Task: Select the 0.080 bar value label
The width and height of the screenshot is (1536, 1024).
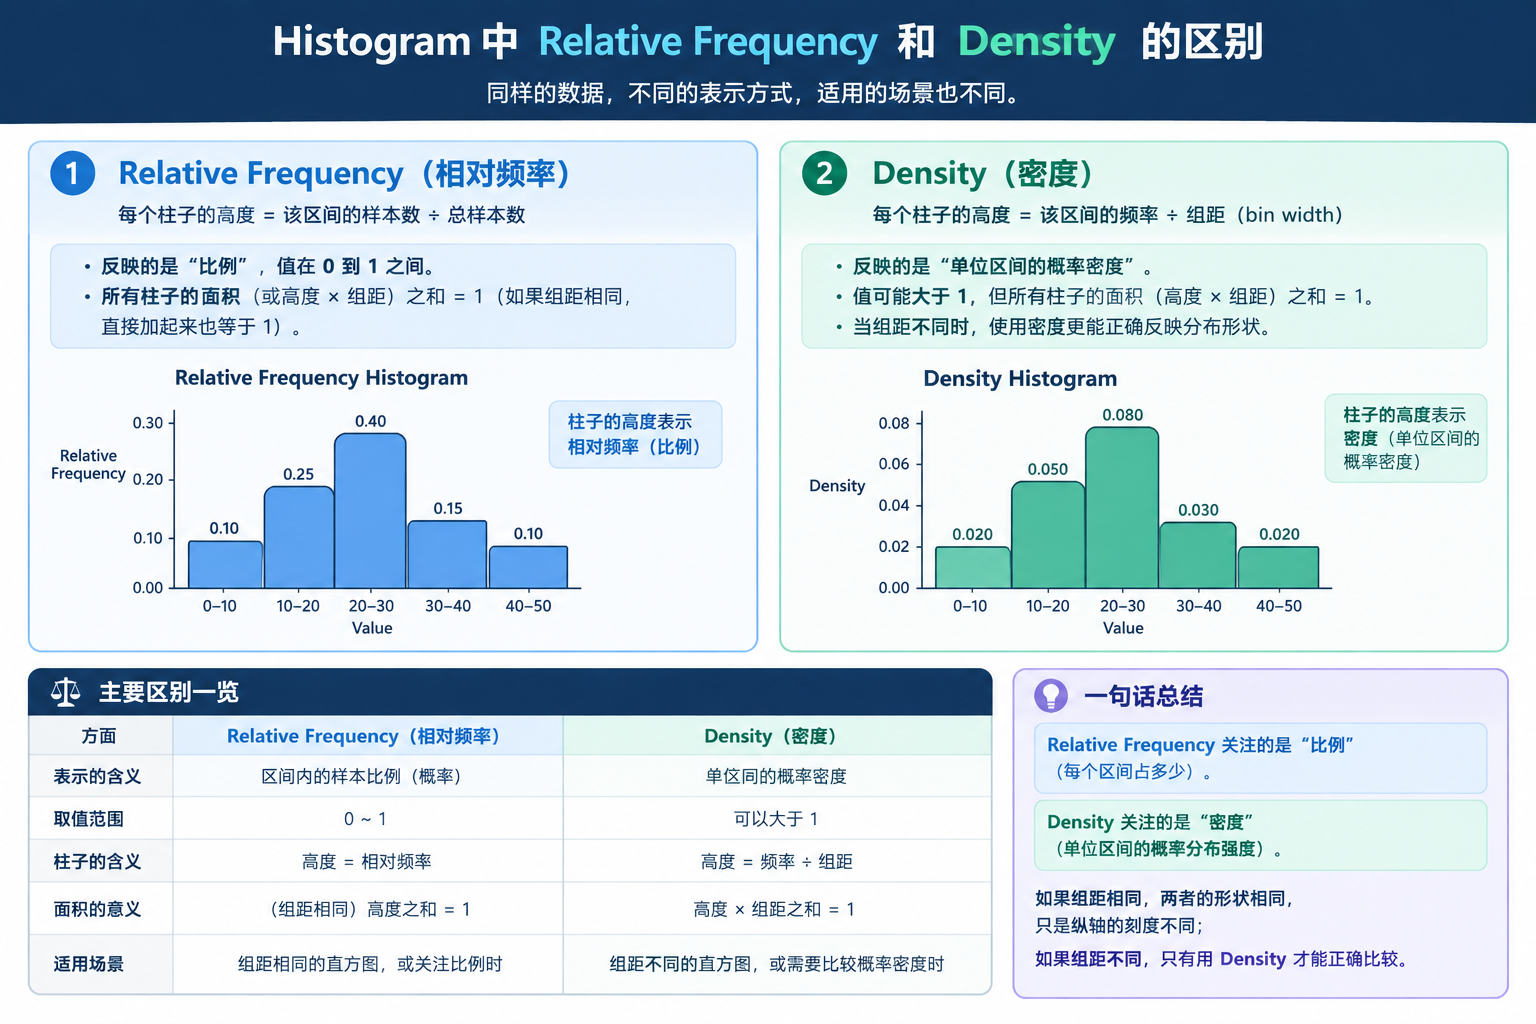Action: 1122,415
